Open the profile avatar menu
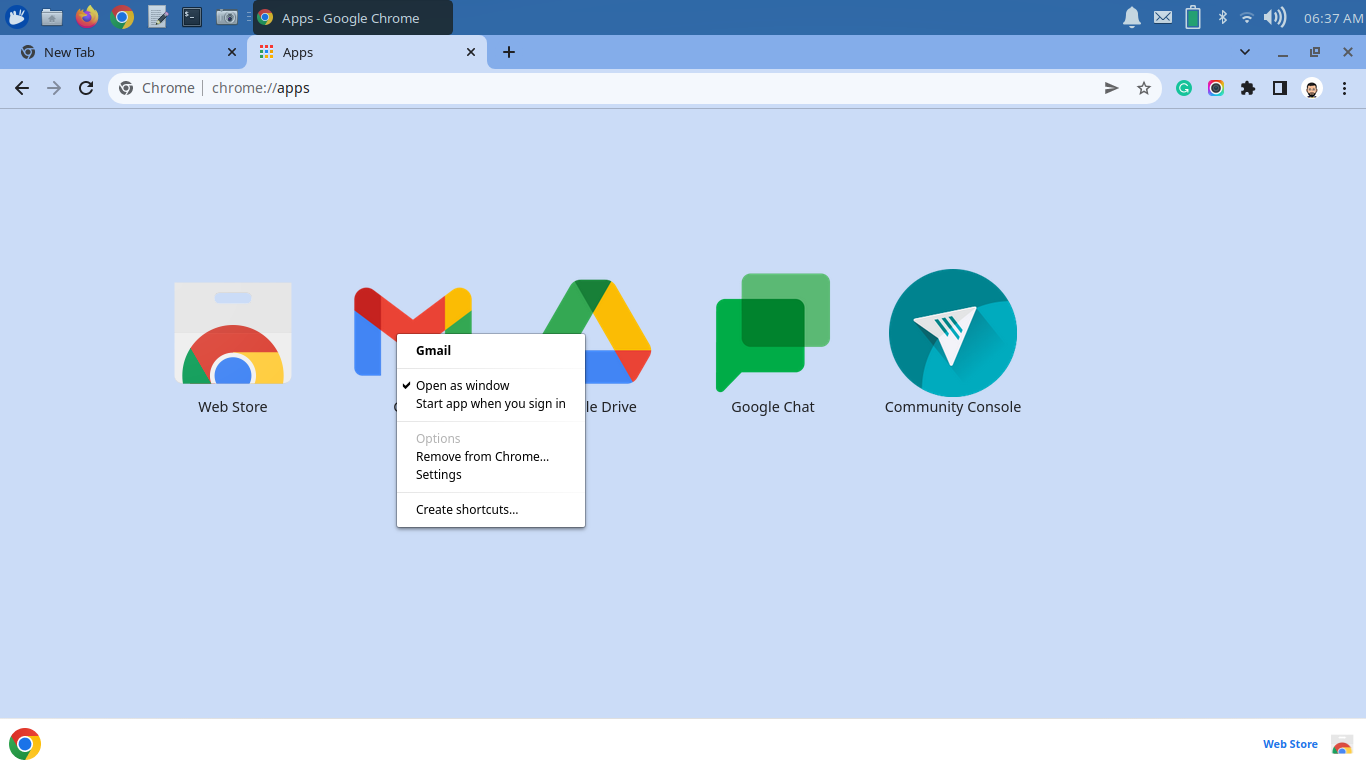Viewport: 1366px width, 768px height. click(1312, 88)
